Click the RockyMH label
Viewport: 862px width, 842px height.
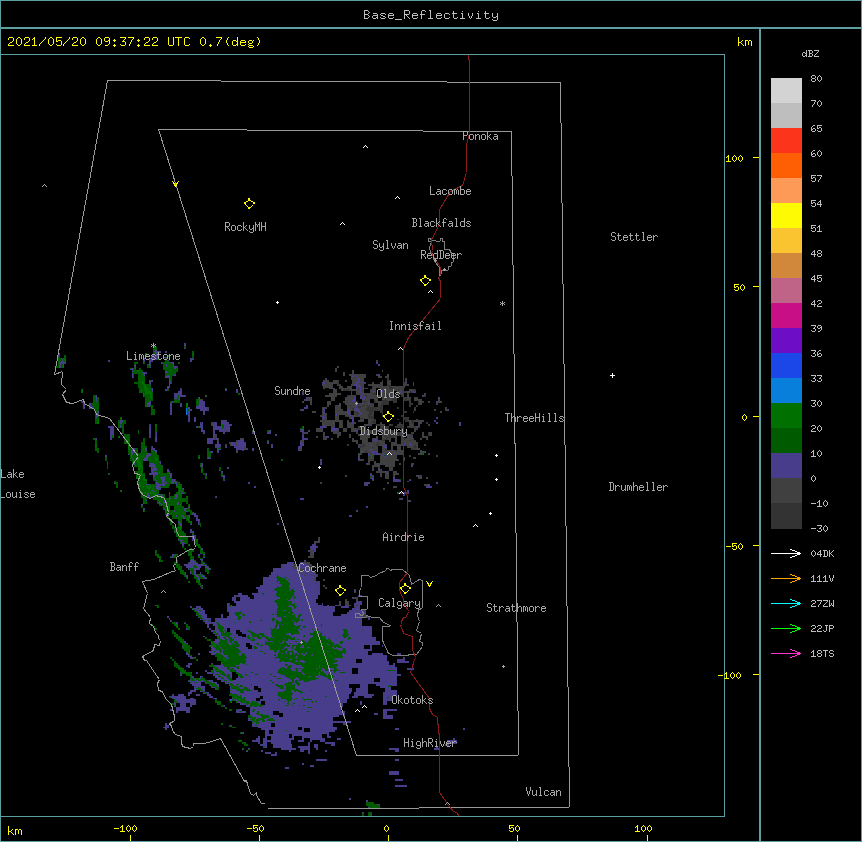tap(245, 227)
